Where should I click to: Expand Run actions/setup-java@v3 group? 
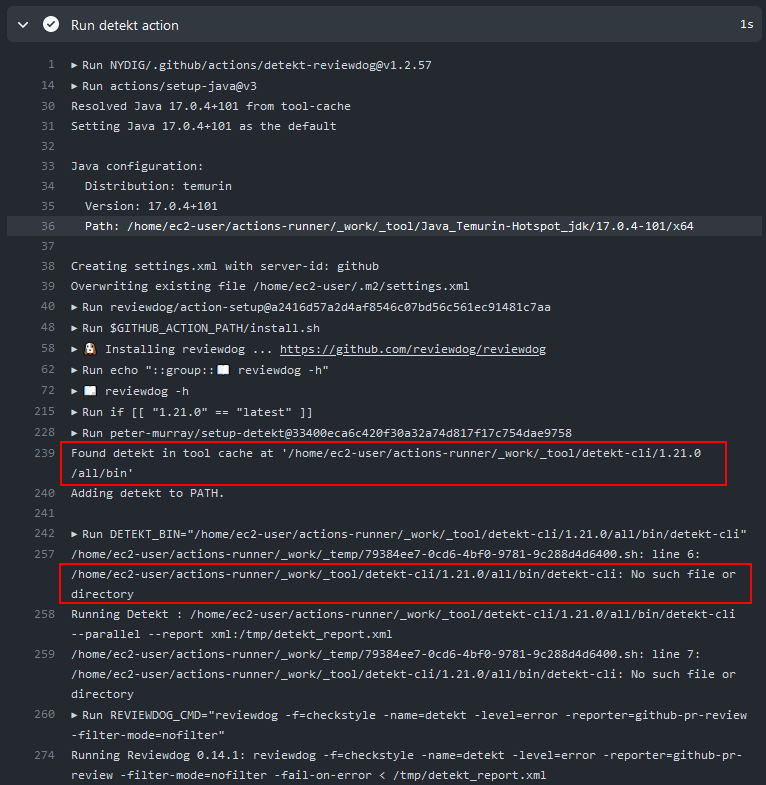click(x=74, y=86)
